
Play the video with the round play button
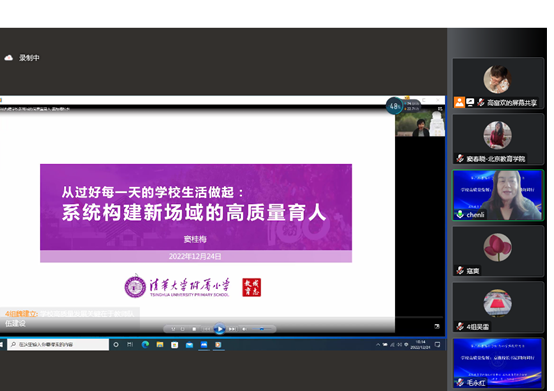point(220,329)
